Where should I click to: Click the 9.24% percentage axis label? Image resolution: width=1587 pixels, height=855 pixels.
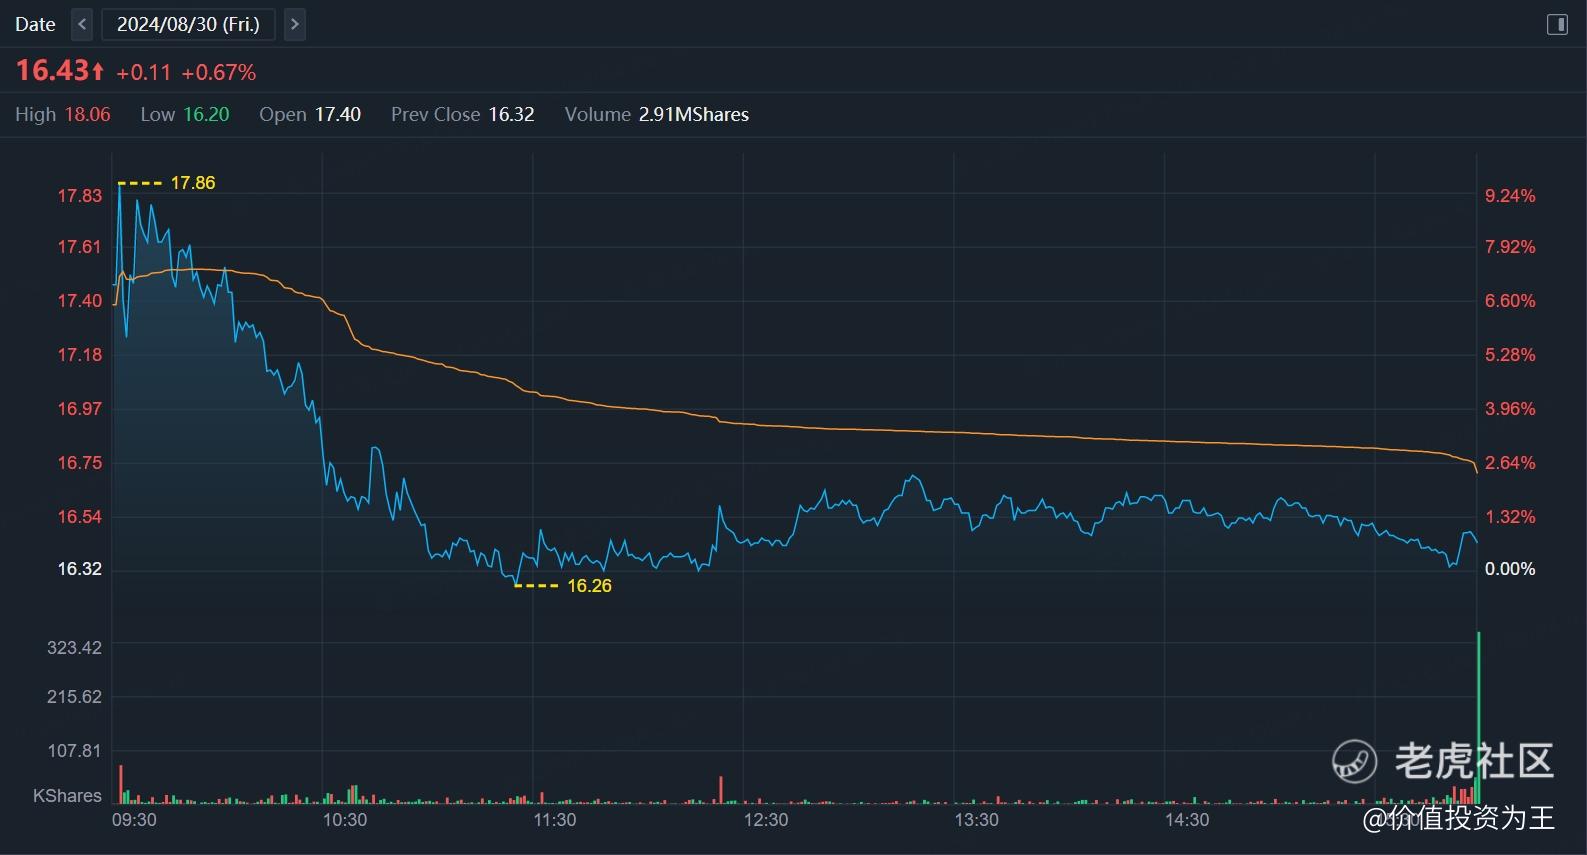click(1509, 196)
